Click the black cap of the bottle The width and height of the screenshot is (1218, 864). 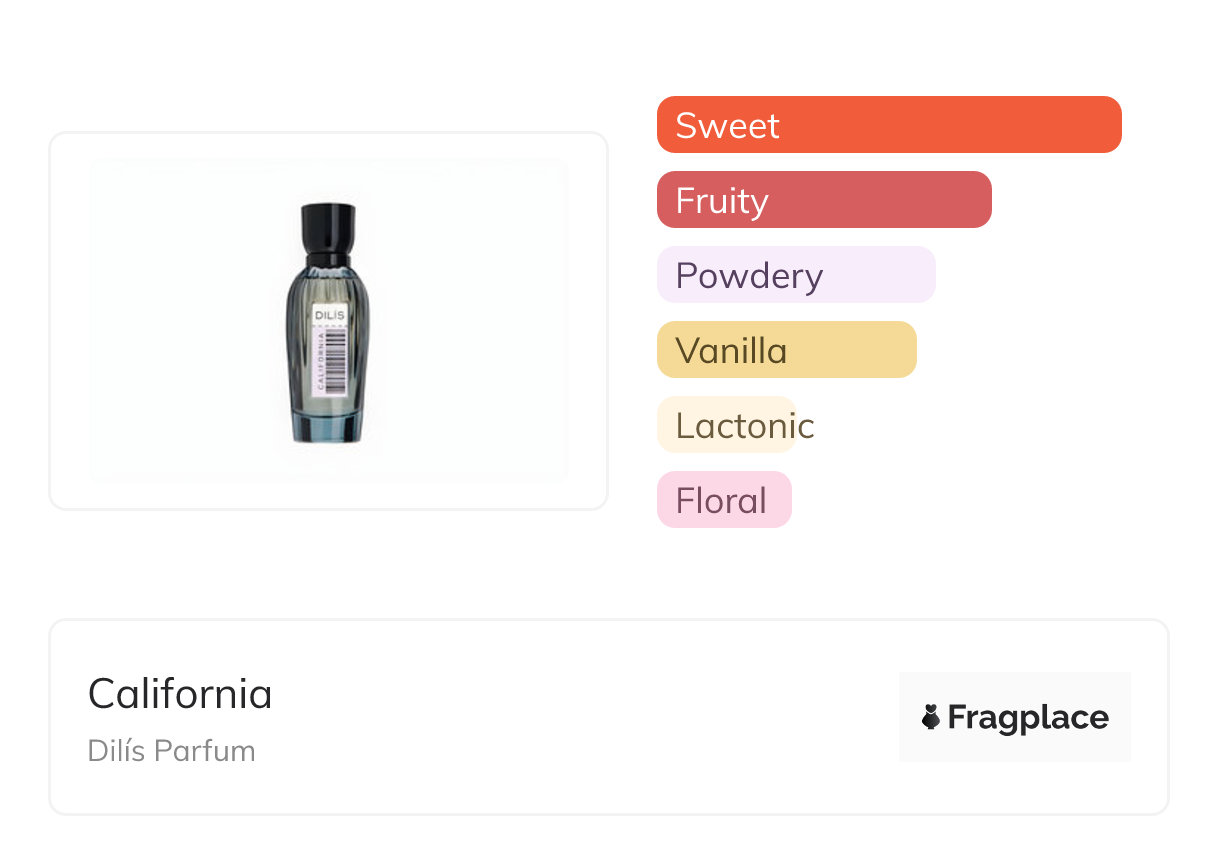tap(328, 232)
